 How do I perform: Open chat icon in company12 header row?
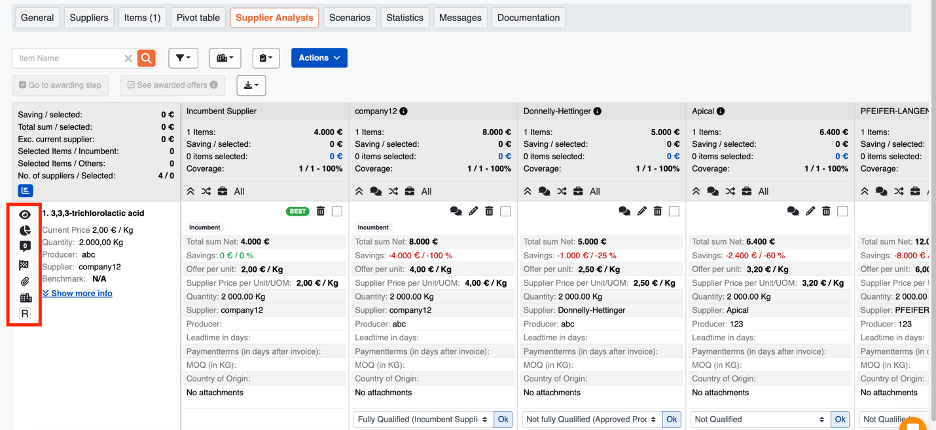(376, 192)
